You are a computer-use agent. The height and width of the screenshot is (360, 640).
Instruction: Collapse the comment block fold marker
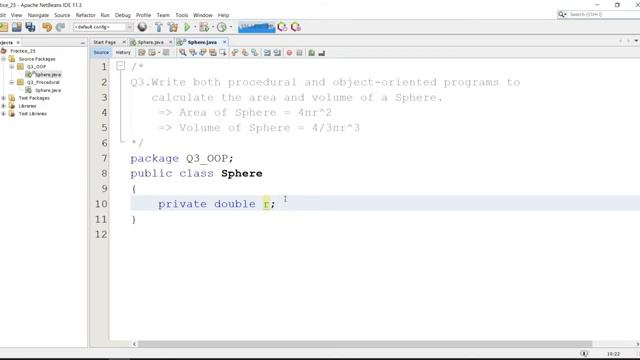point(121,66)
